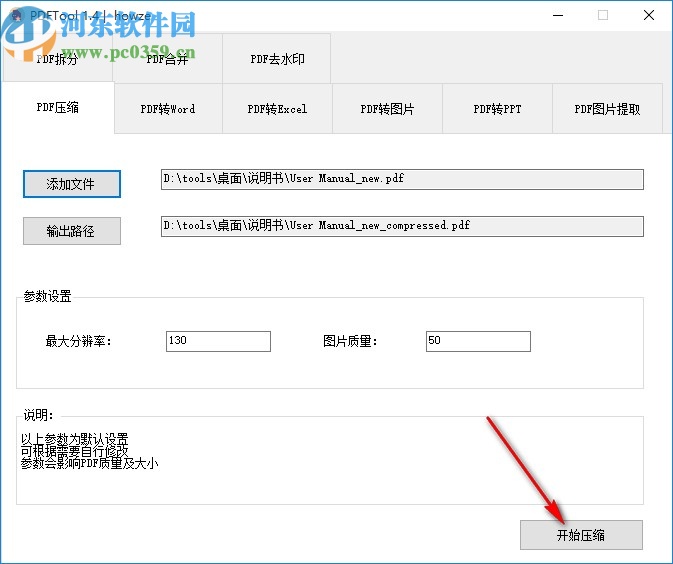
Task: Click the 最大分辨率 label
Action: point(78,341)
